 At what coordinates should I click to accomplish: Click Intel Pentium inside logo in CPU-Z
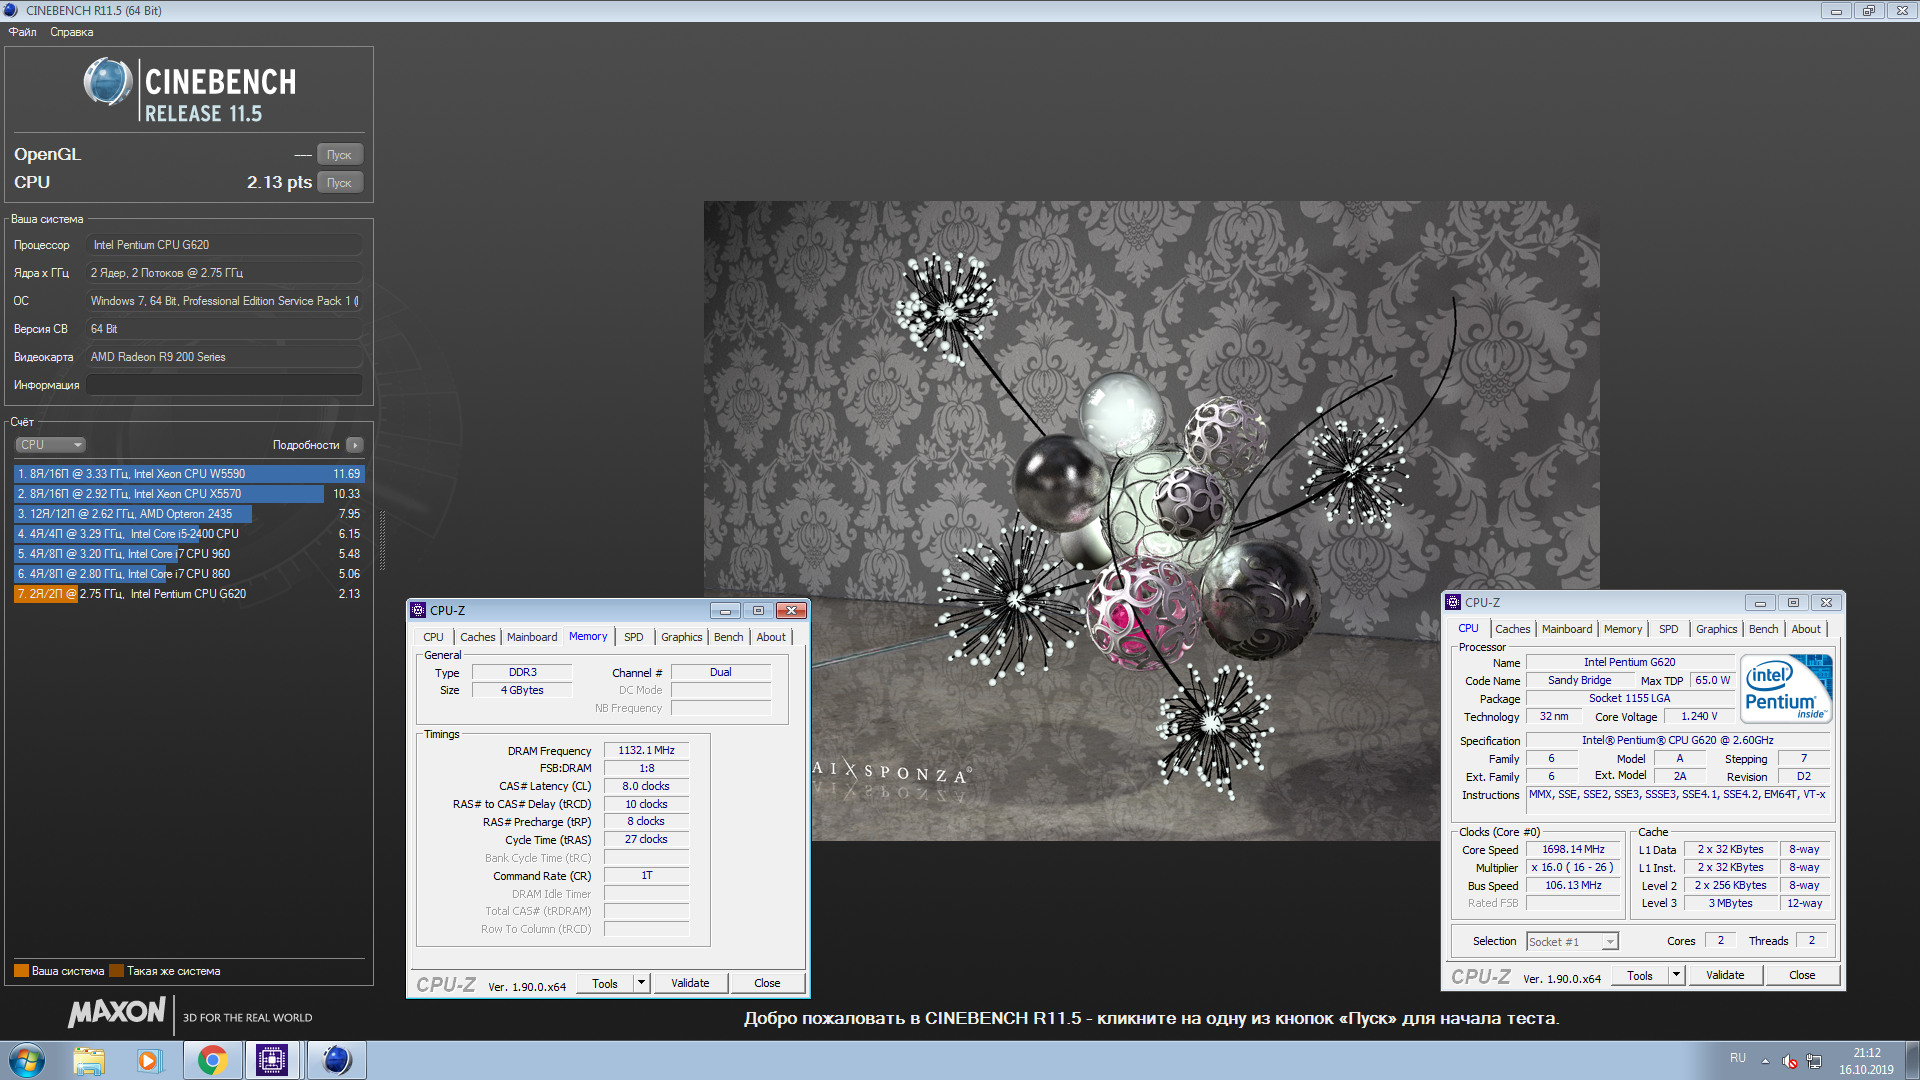pyautogui.click(x=1787, y=687)
